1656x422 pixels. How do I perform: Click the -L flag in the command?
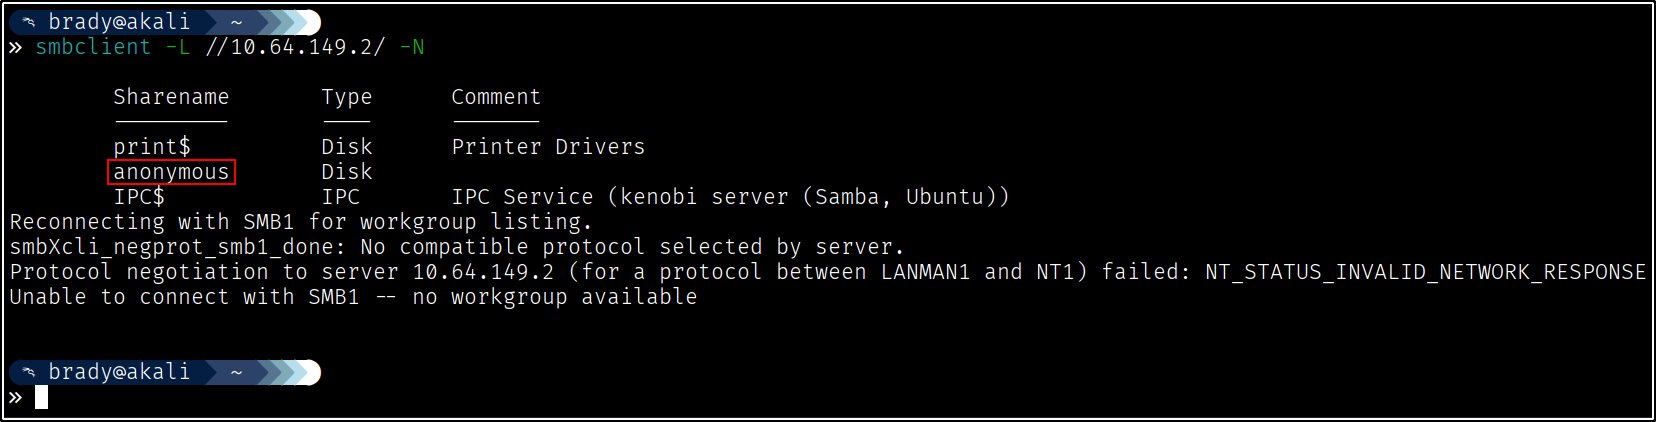(x=177, y=47)
